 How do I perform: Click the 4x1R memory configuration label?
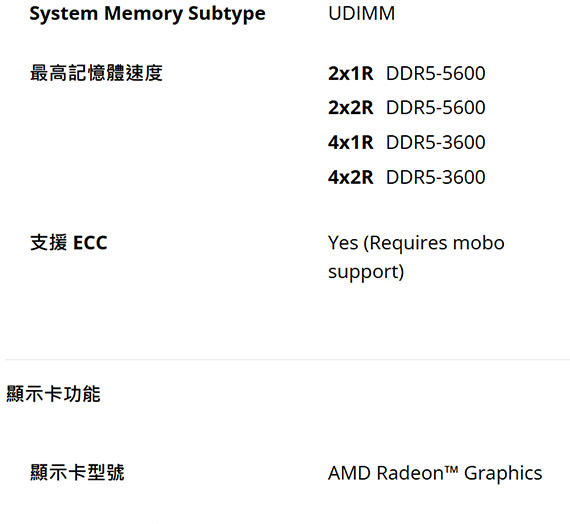pos(350,142)
